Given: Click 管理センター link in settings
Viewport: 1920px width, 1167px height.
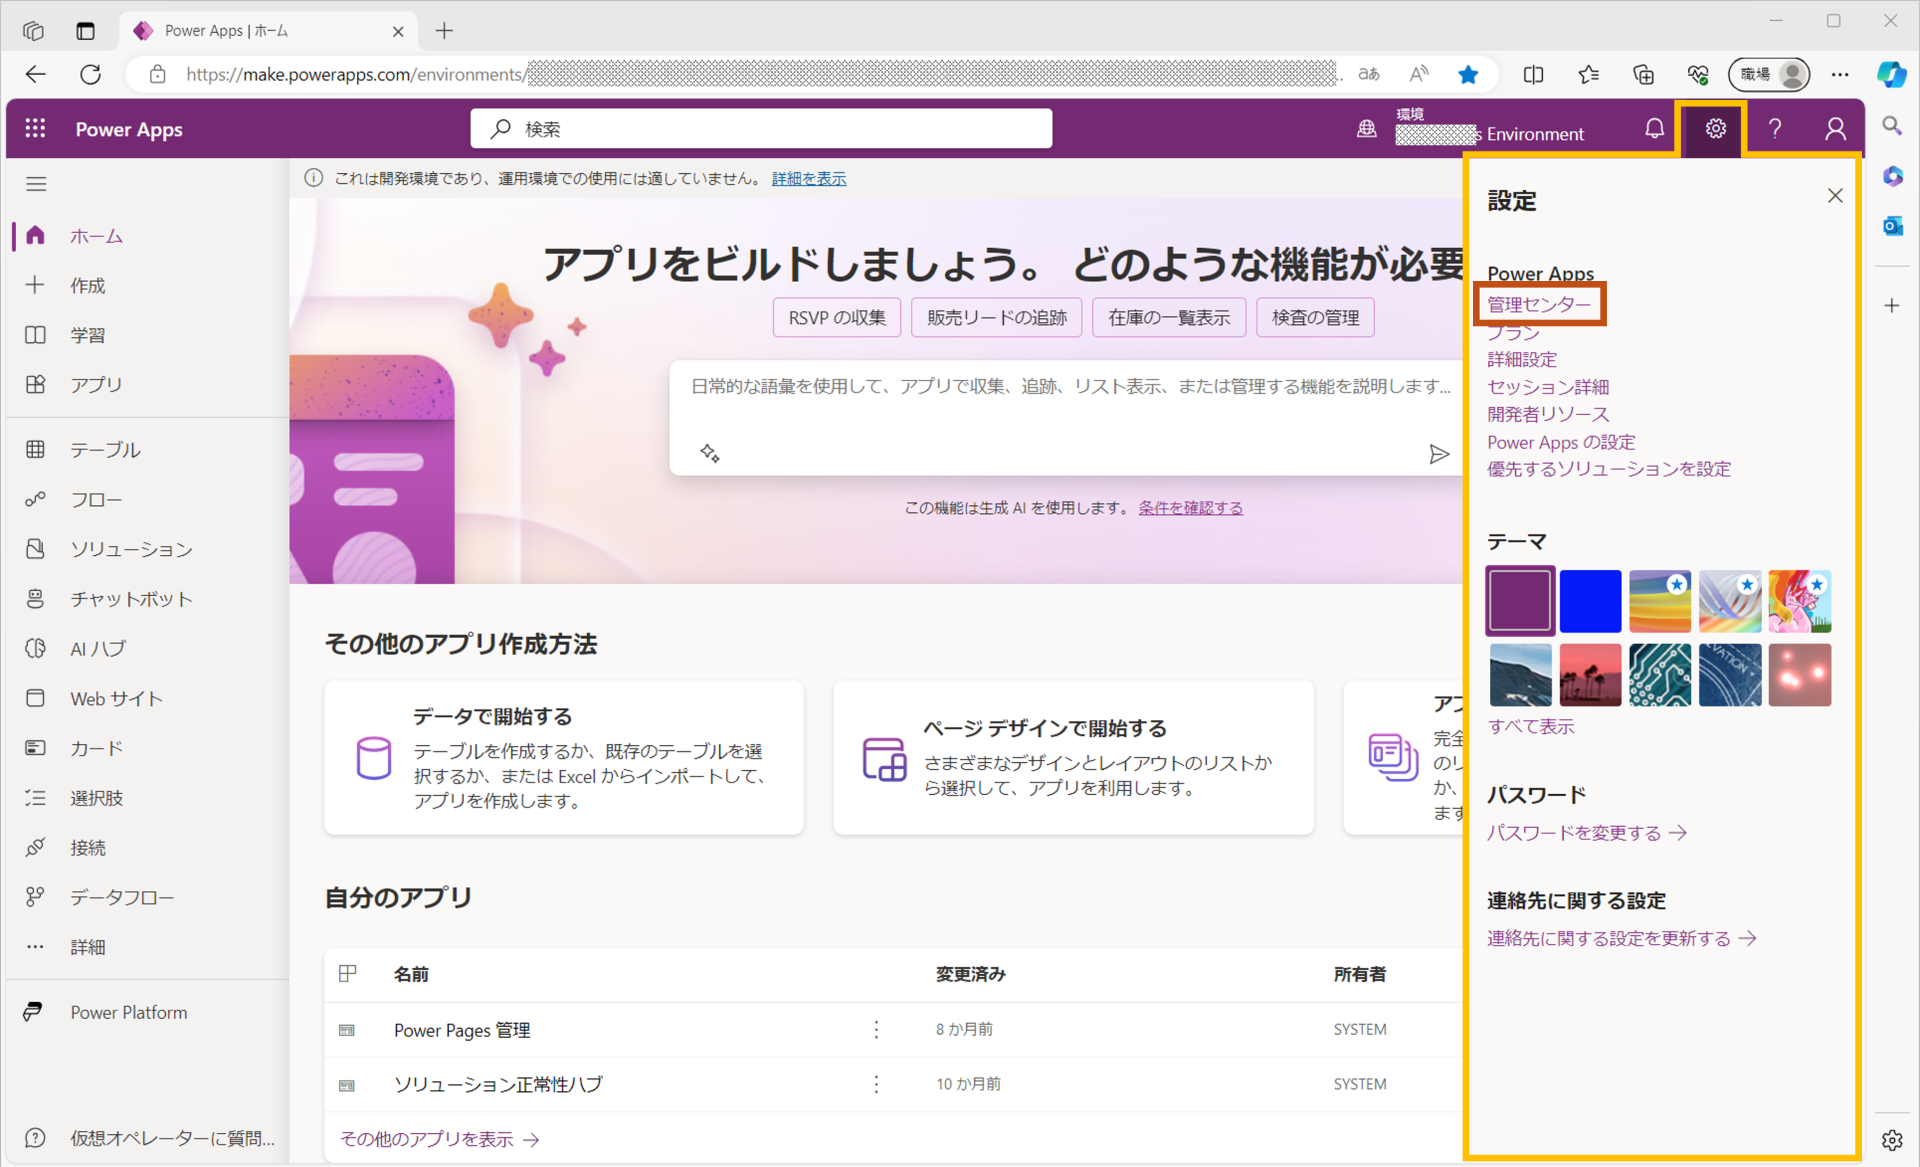Looking at the screenshot, I should pos(1538,304).
